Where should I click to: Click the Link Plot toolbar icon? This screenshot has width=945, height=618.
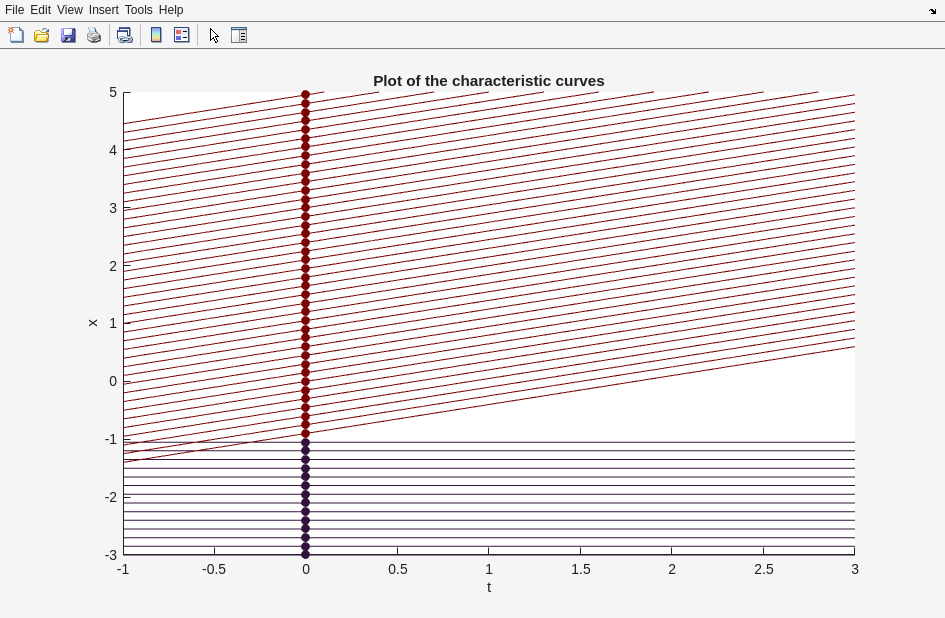124,35
